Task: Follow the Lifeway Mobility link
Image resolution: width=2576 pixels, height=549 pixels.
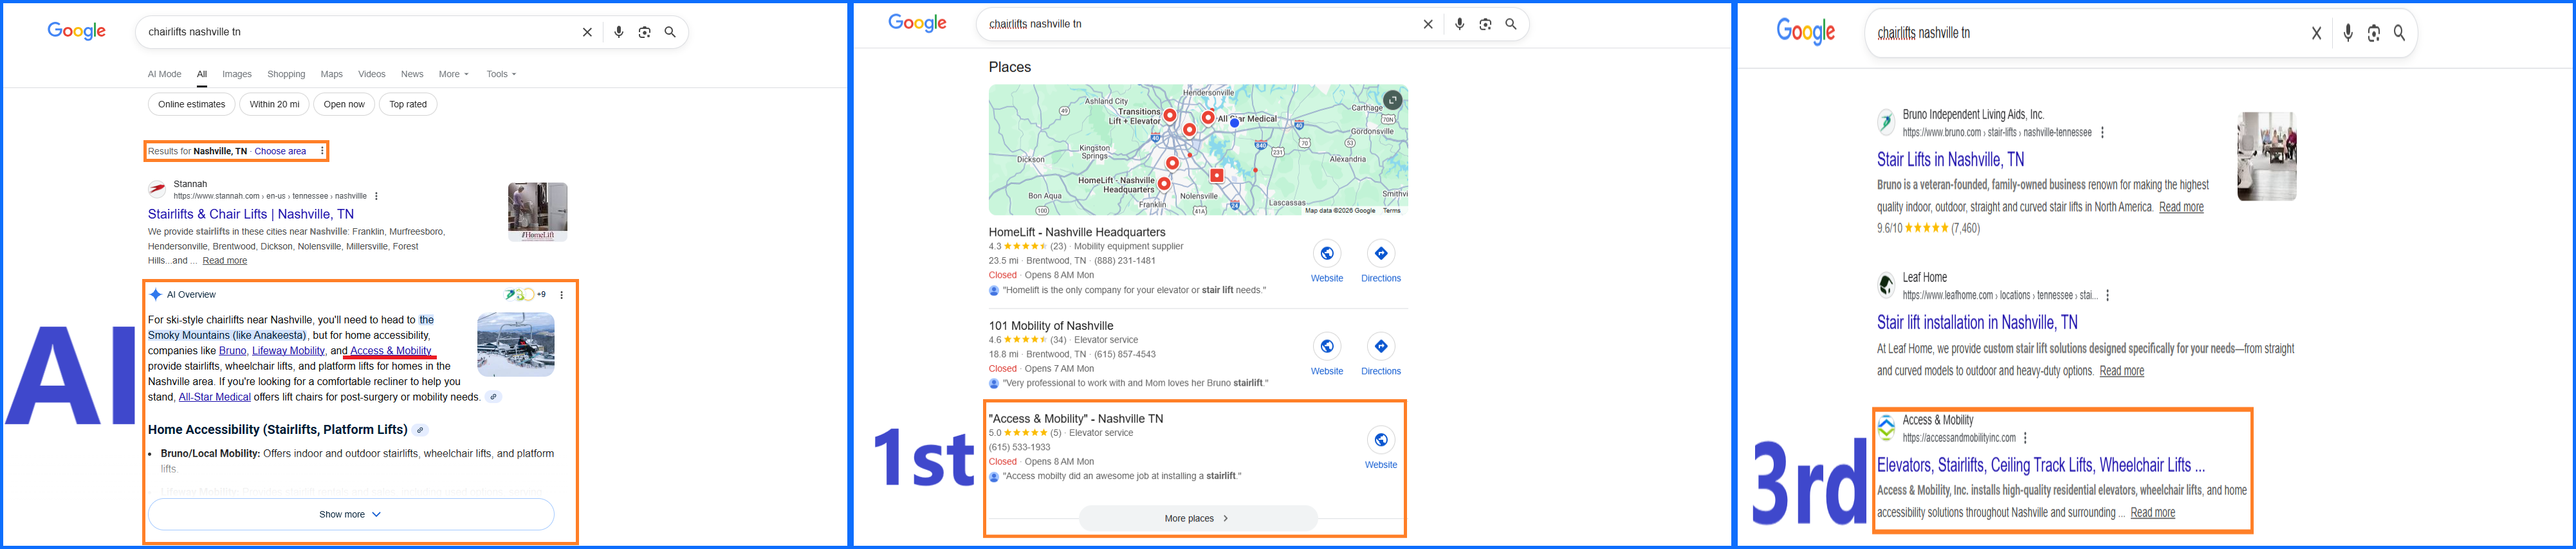Action: (x=289, y=351)
